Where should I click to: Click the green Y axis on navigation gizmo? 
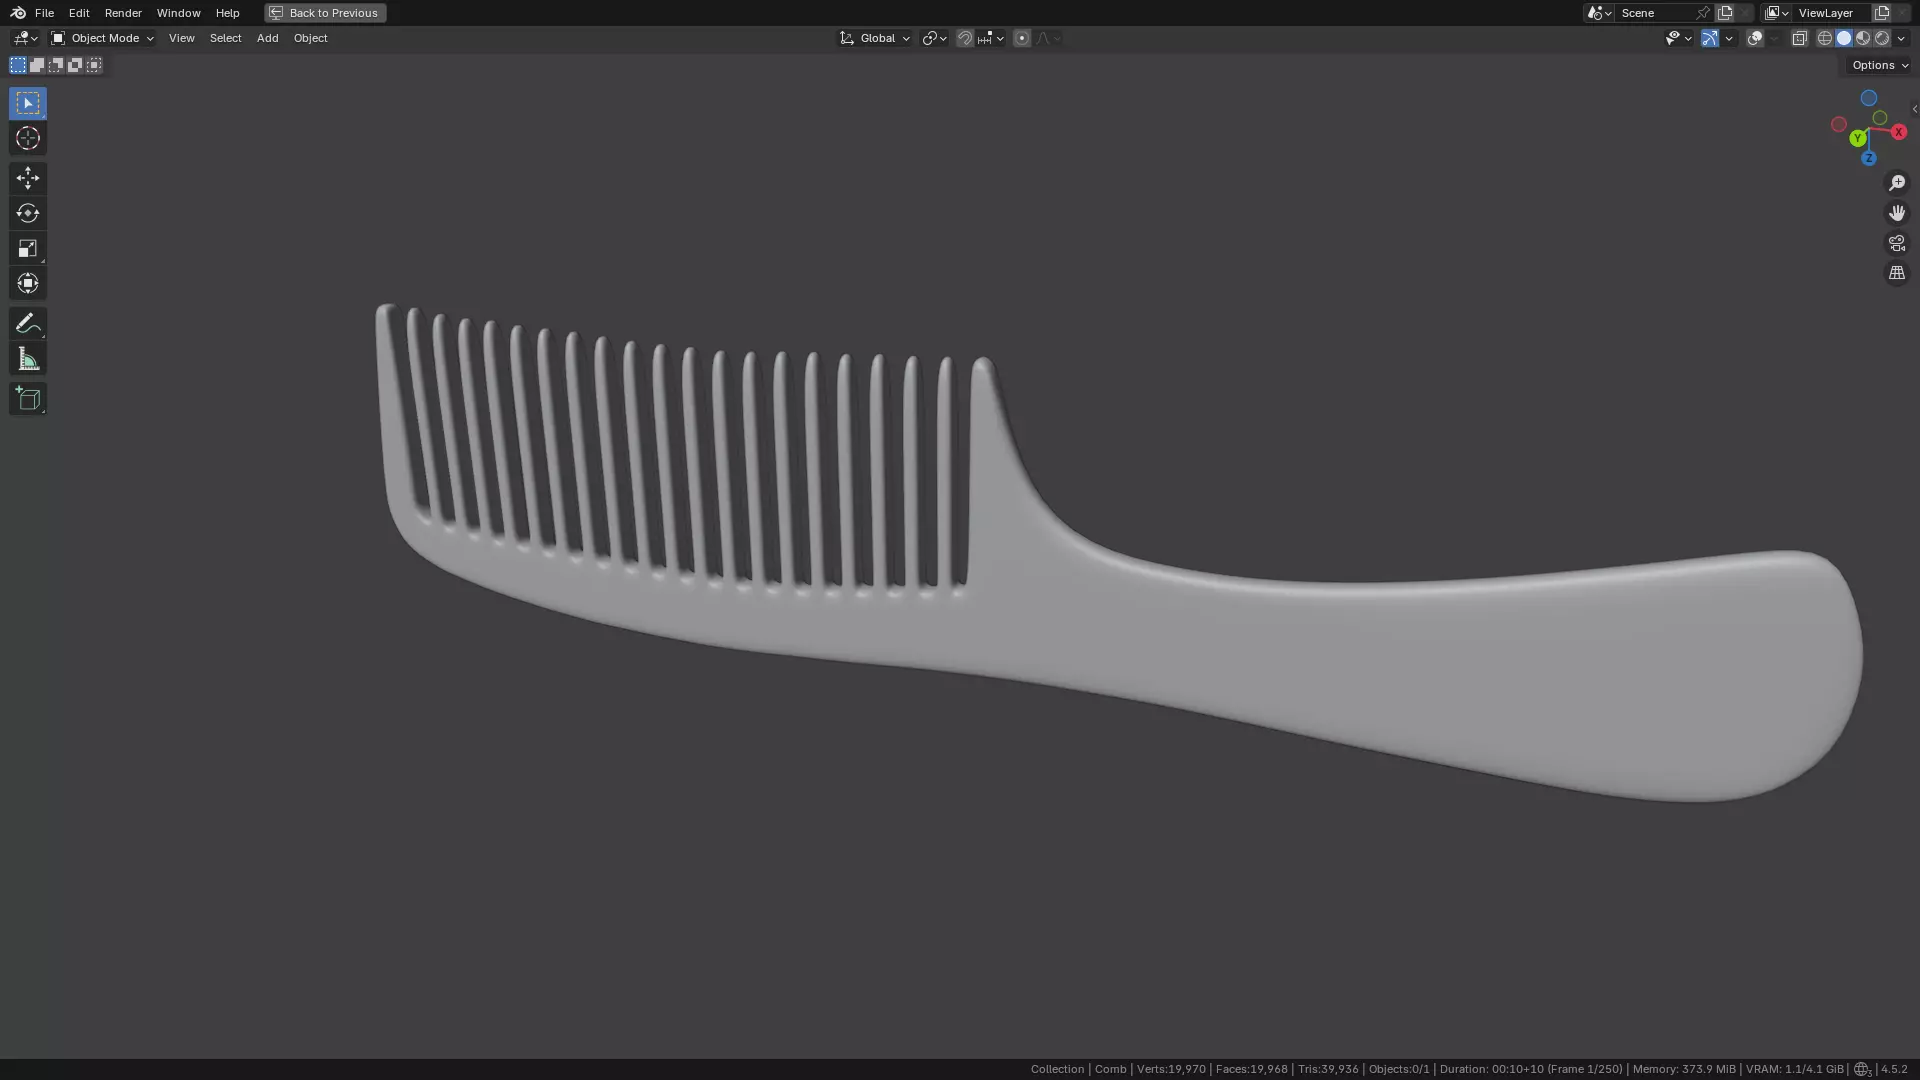(x=1857, y=138)
